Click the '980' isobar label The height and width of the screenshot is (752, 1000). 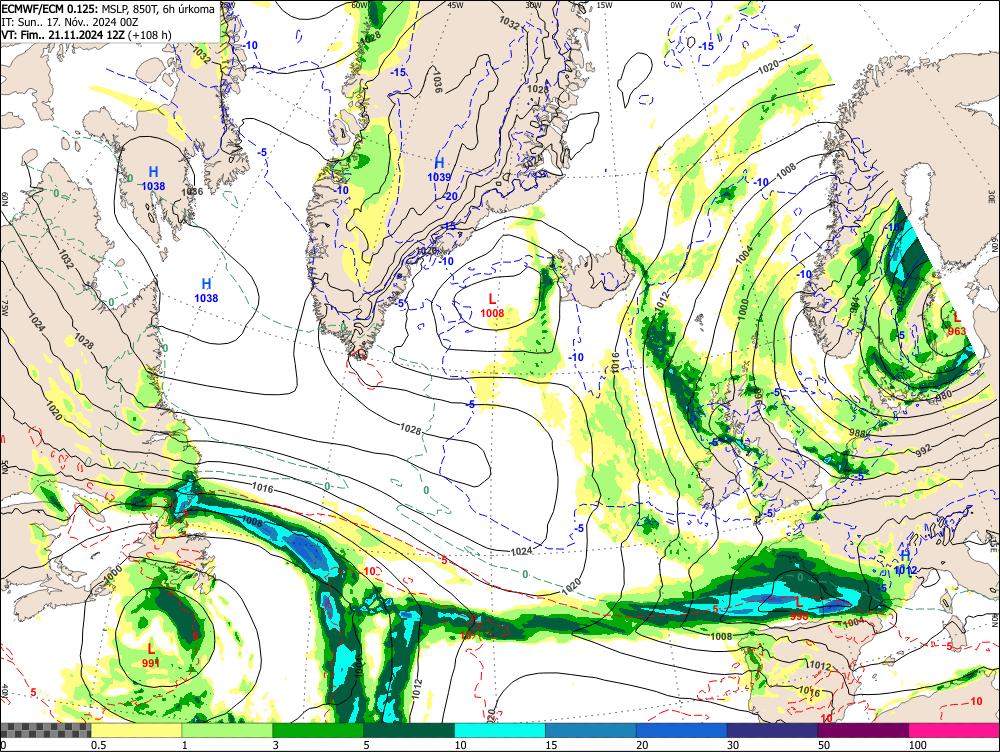945,397
